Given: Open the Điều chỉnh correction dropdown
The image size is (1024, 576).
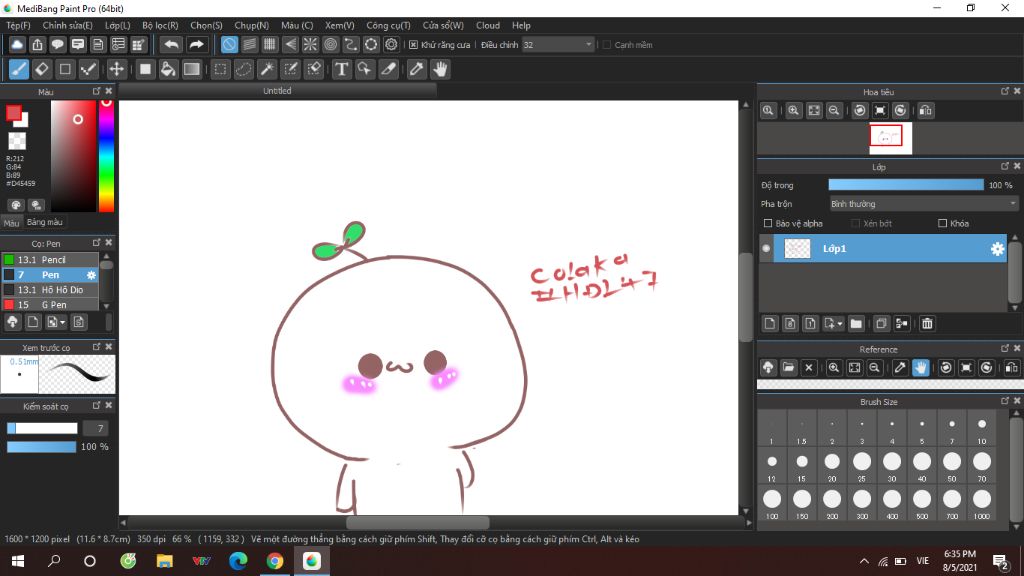Looking at the screenshot, I should (558, 44).
